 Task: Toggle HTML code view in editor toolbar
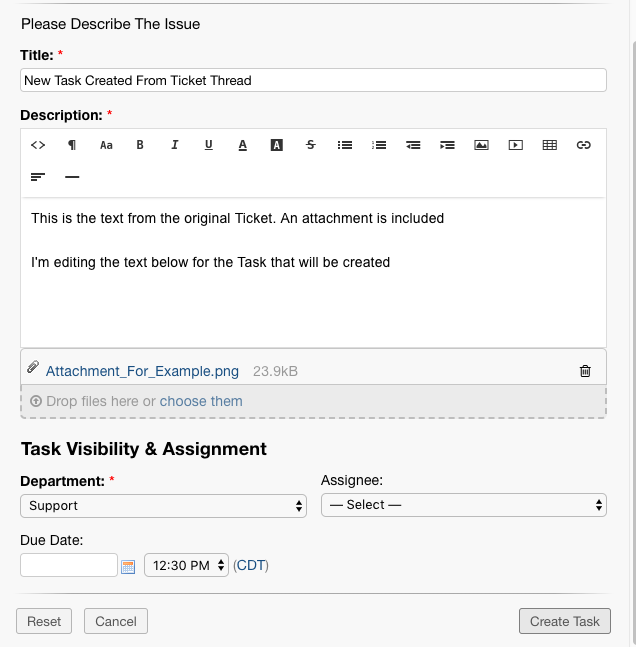click(38, 145)
